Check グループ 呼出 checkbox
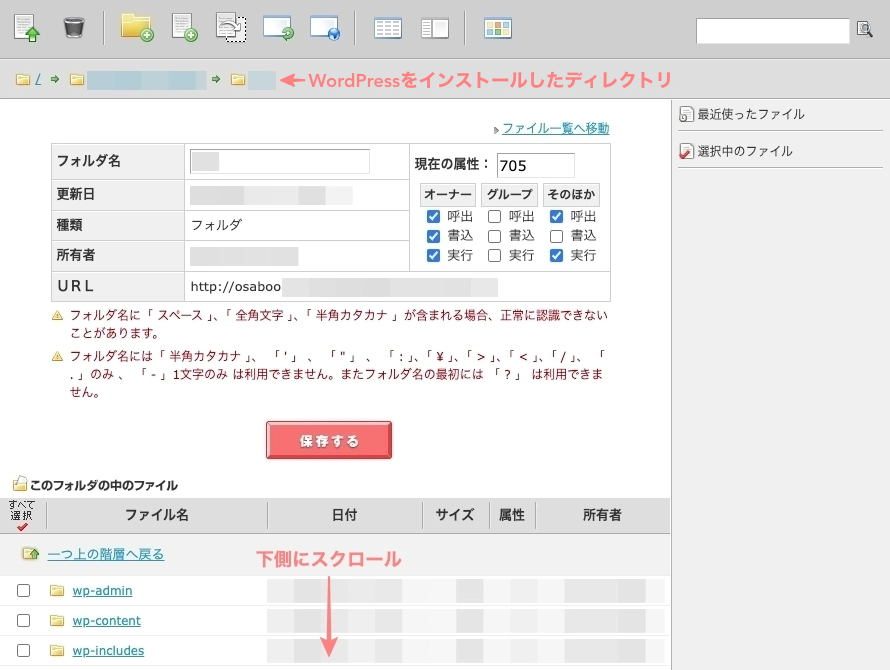Viewport: 890px width, 670px height. point(494,216)
